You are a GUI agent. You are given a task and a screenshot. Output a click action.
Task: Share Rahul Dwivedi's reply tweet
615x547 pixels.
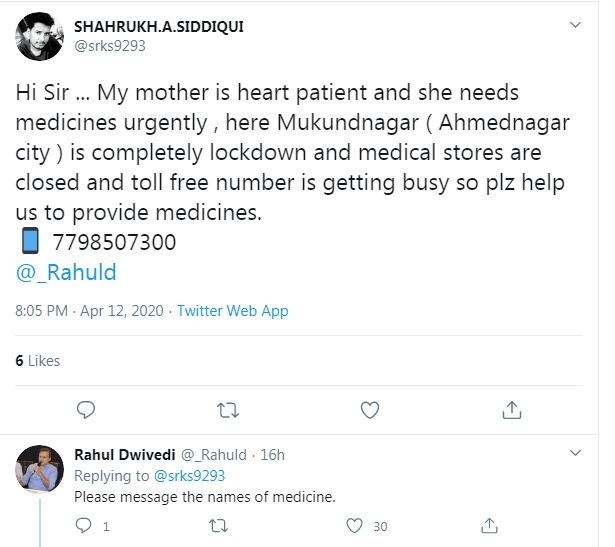click(490, 525)
